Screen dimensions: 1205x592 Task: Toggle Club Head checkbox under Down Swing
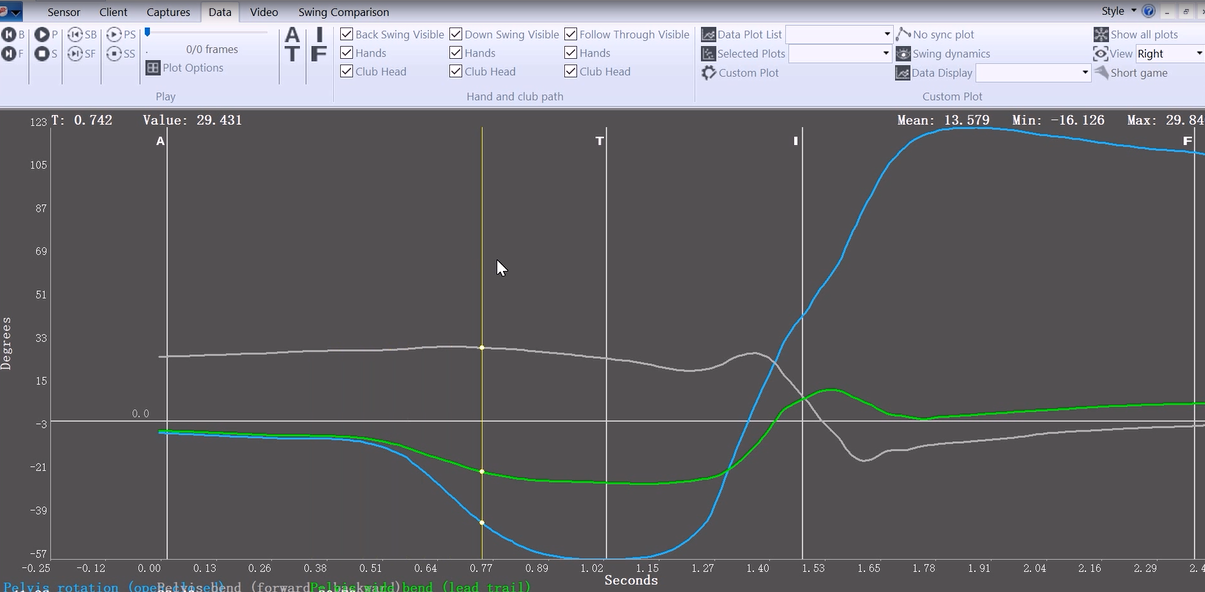pyautogui.click(x=456, y=72)
